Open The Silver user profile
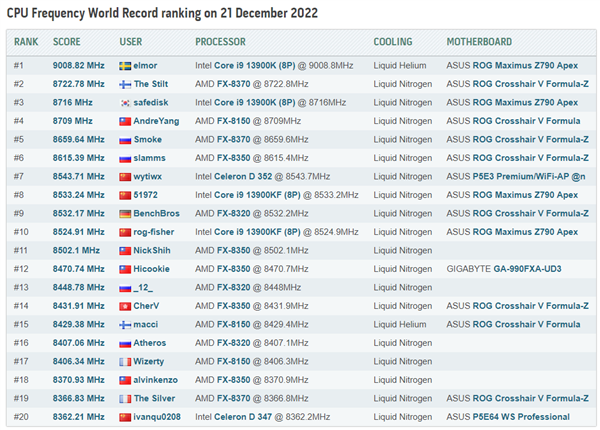The image size is (600, 430). (x=154, y=398)
